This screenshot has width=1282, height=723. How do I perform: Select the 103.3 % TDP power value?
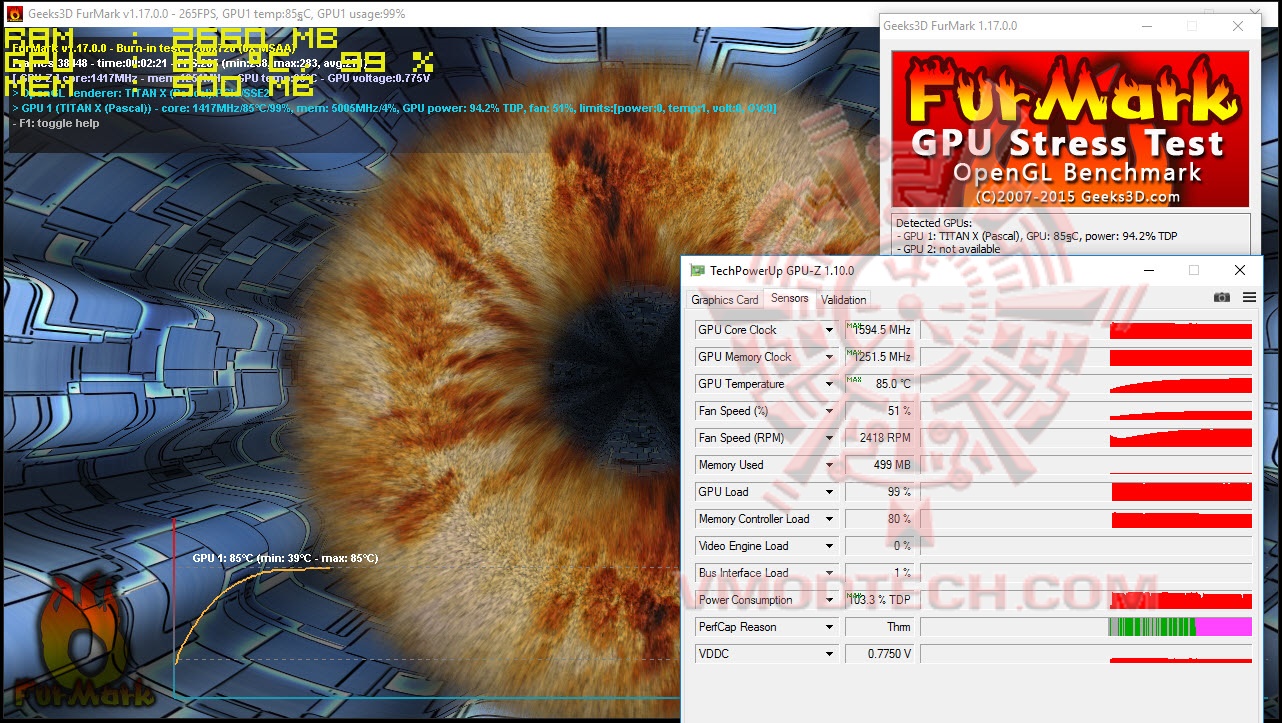click(x=880, y=600)
